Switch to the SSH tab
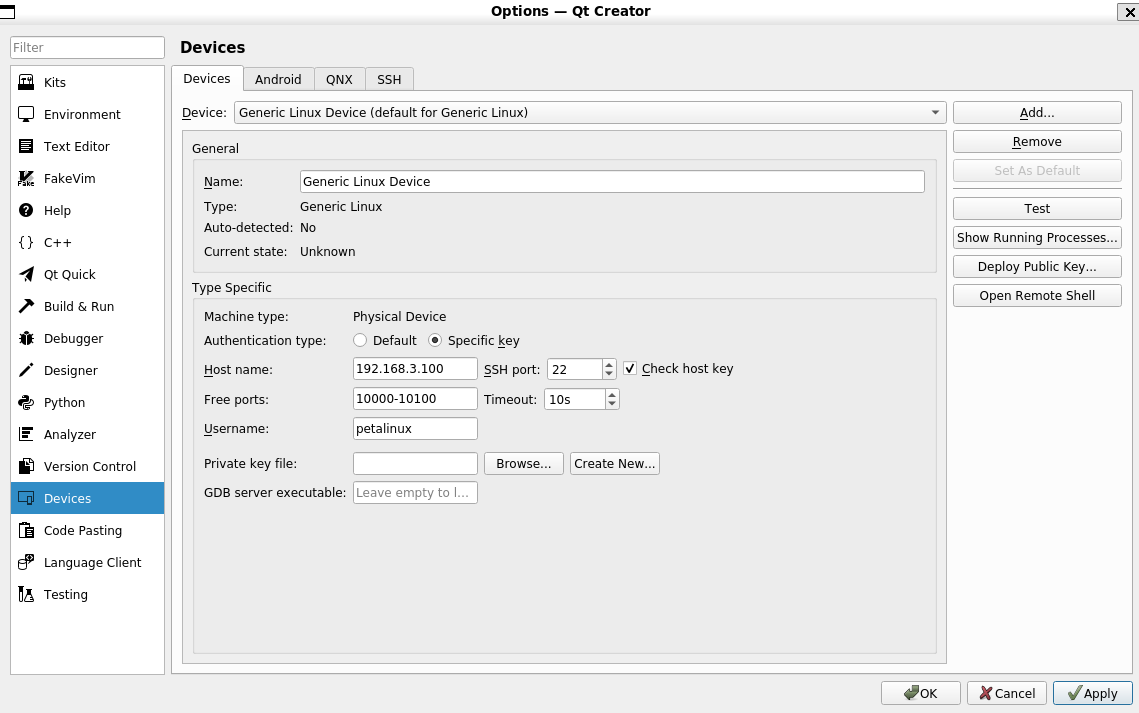The image size is (1139, 713). pyautogui.click(x=389, y=79)
